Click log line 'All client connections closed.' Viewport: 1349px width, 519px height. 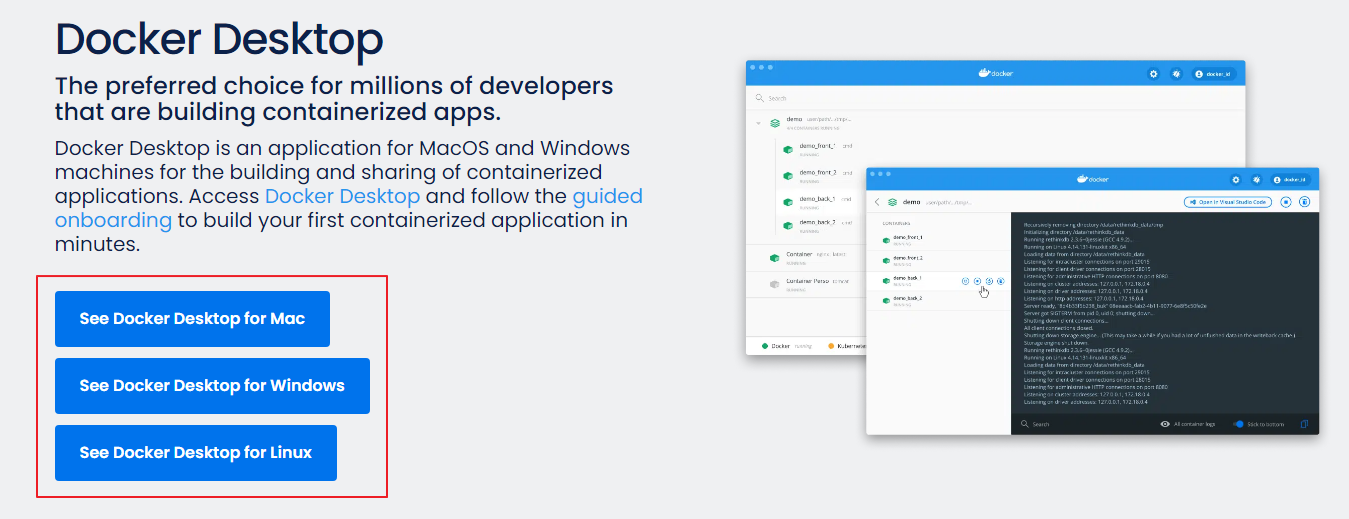click(1058, 328)
